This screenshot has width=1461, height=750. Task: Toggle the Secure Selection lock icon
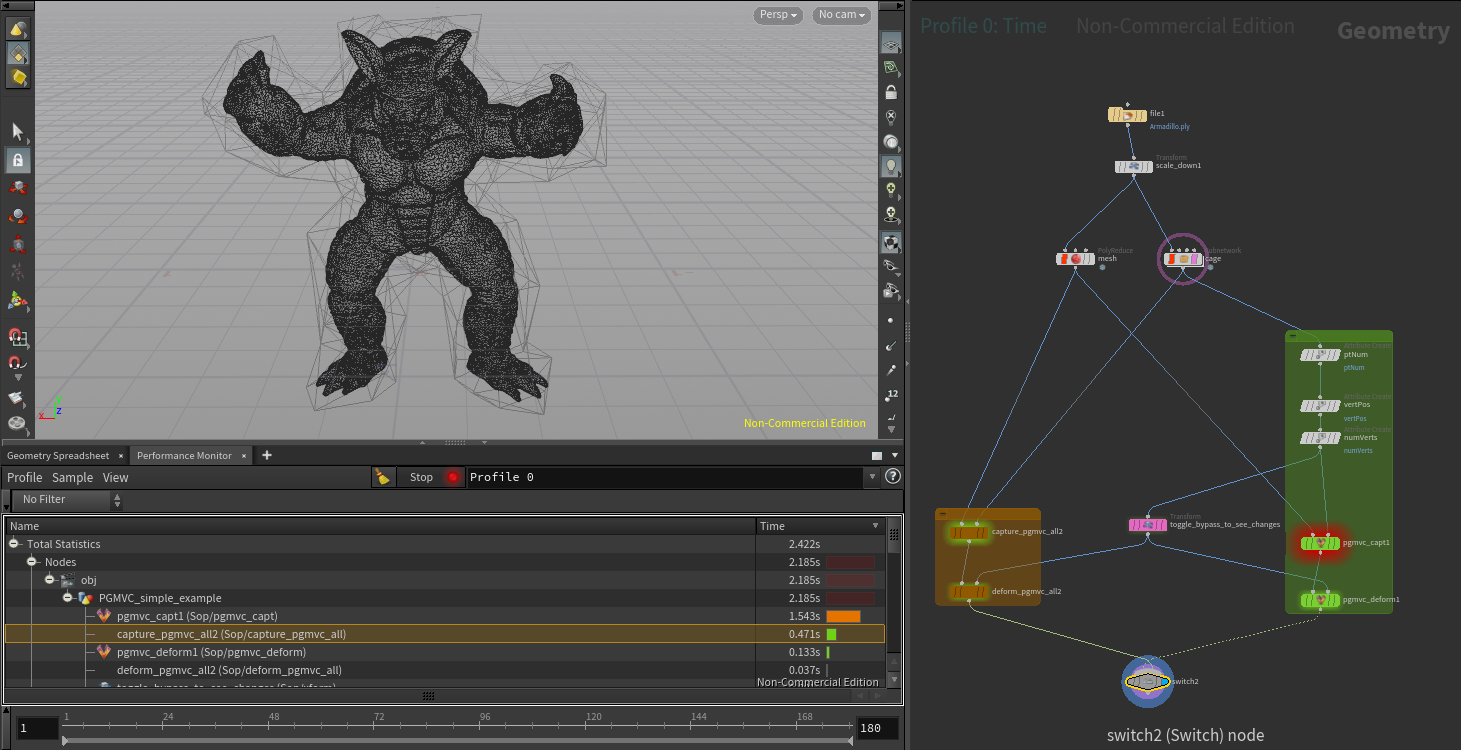(x=17, y=159)
